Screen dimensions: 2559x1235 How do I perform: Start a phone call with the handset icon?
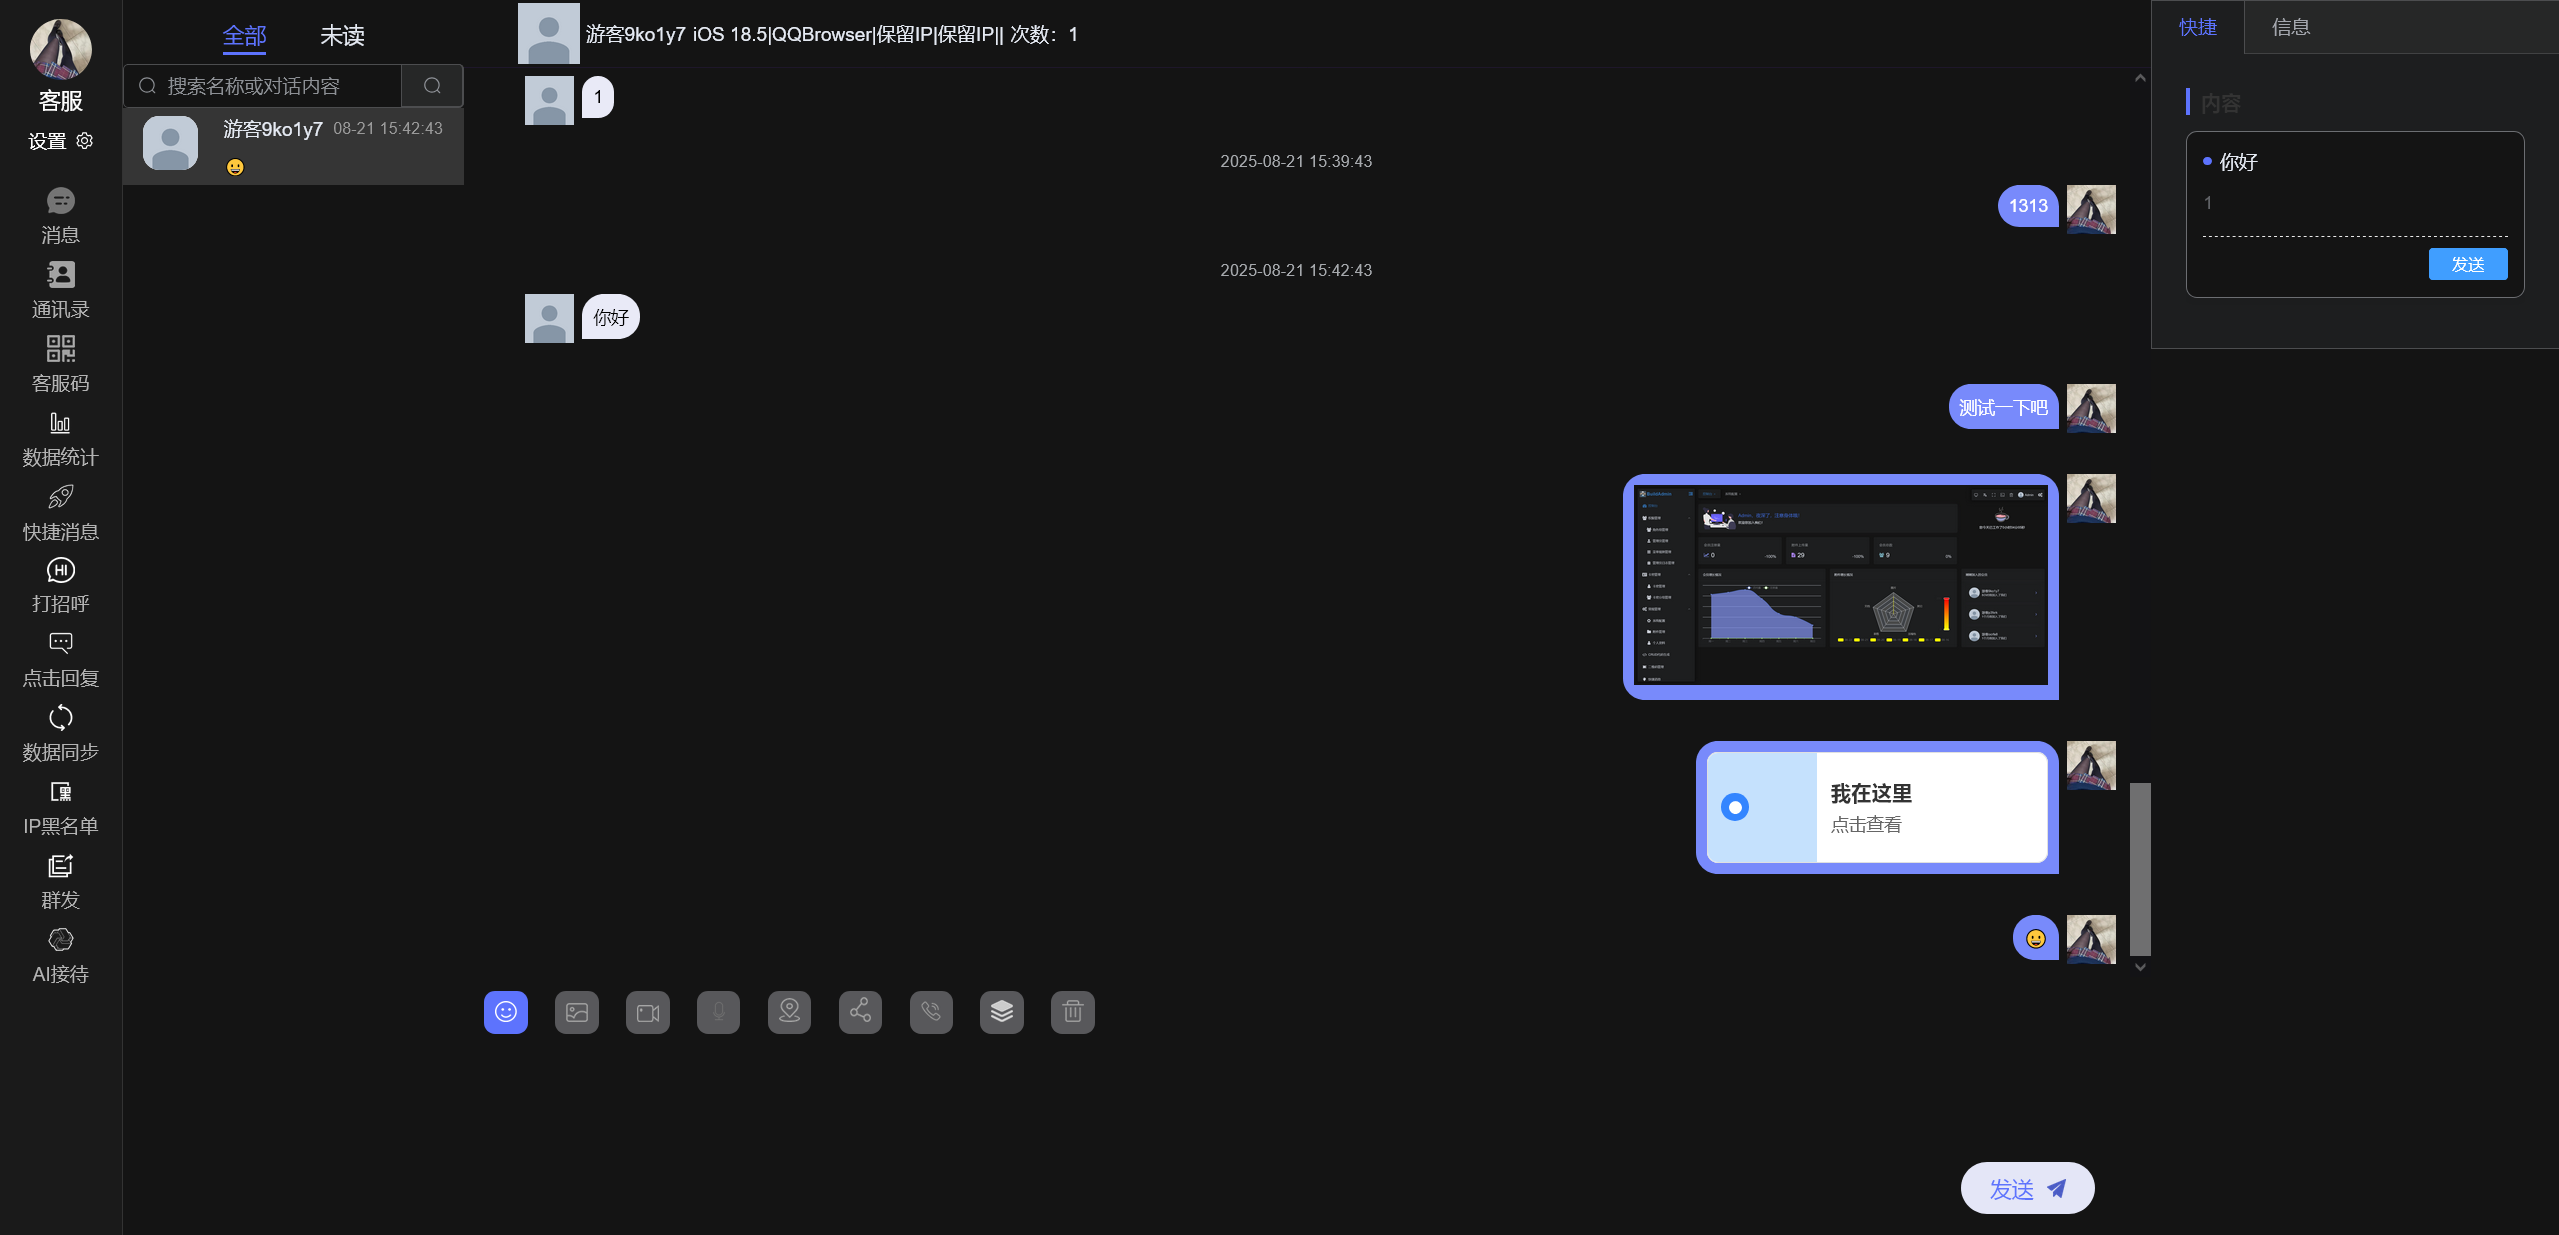pos(931,1012)
